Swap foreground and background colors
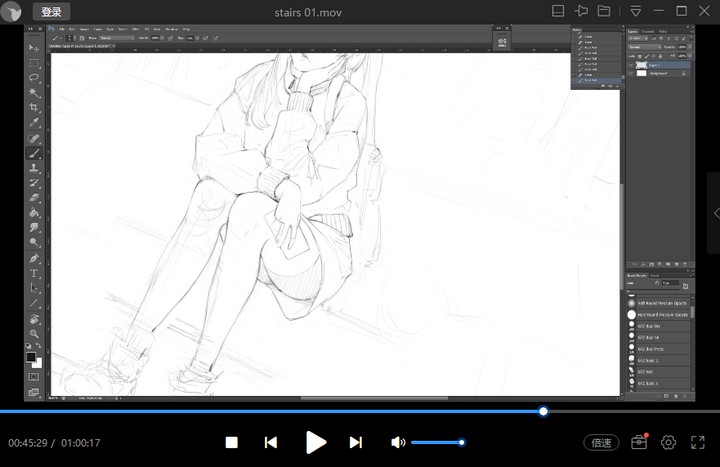The height and width of the screenshot is (467, 720). (39, 345)
